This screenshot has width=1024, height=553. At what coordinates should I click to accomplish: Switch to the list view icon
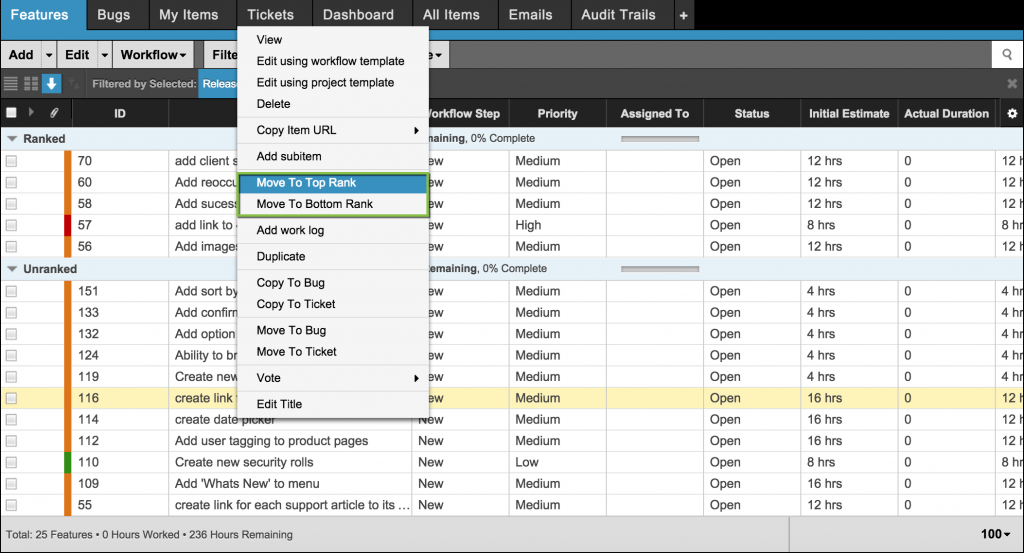point(10,84)
